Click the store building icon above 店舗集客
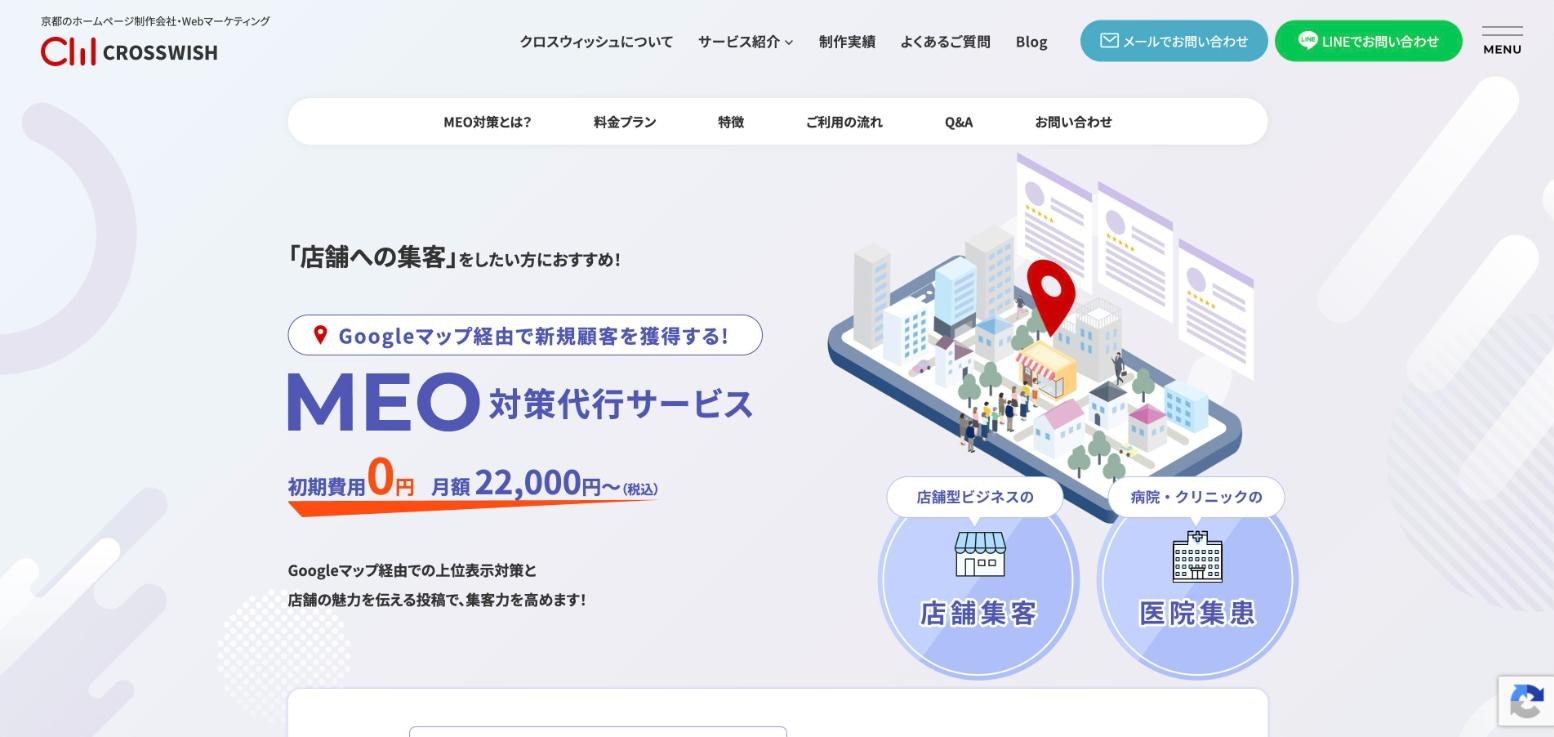Image resolution: width=1554 pixels, height=737 pixels. point(979,554)
